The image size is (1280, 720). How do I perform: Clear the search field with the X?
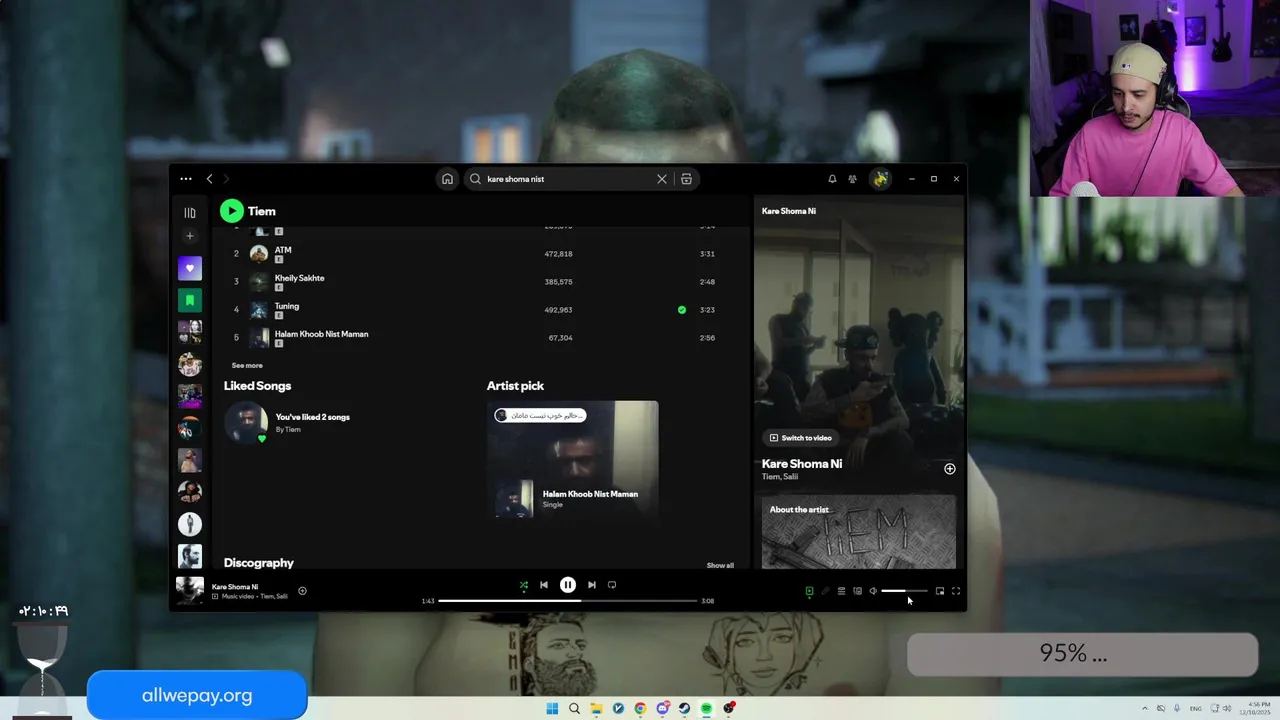(661, 179)
